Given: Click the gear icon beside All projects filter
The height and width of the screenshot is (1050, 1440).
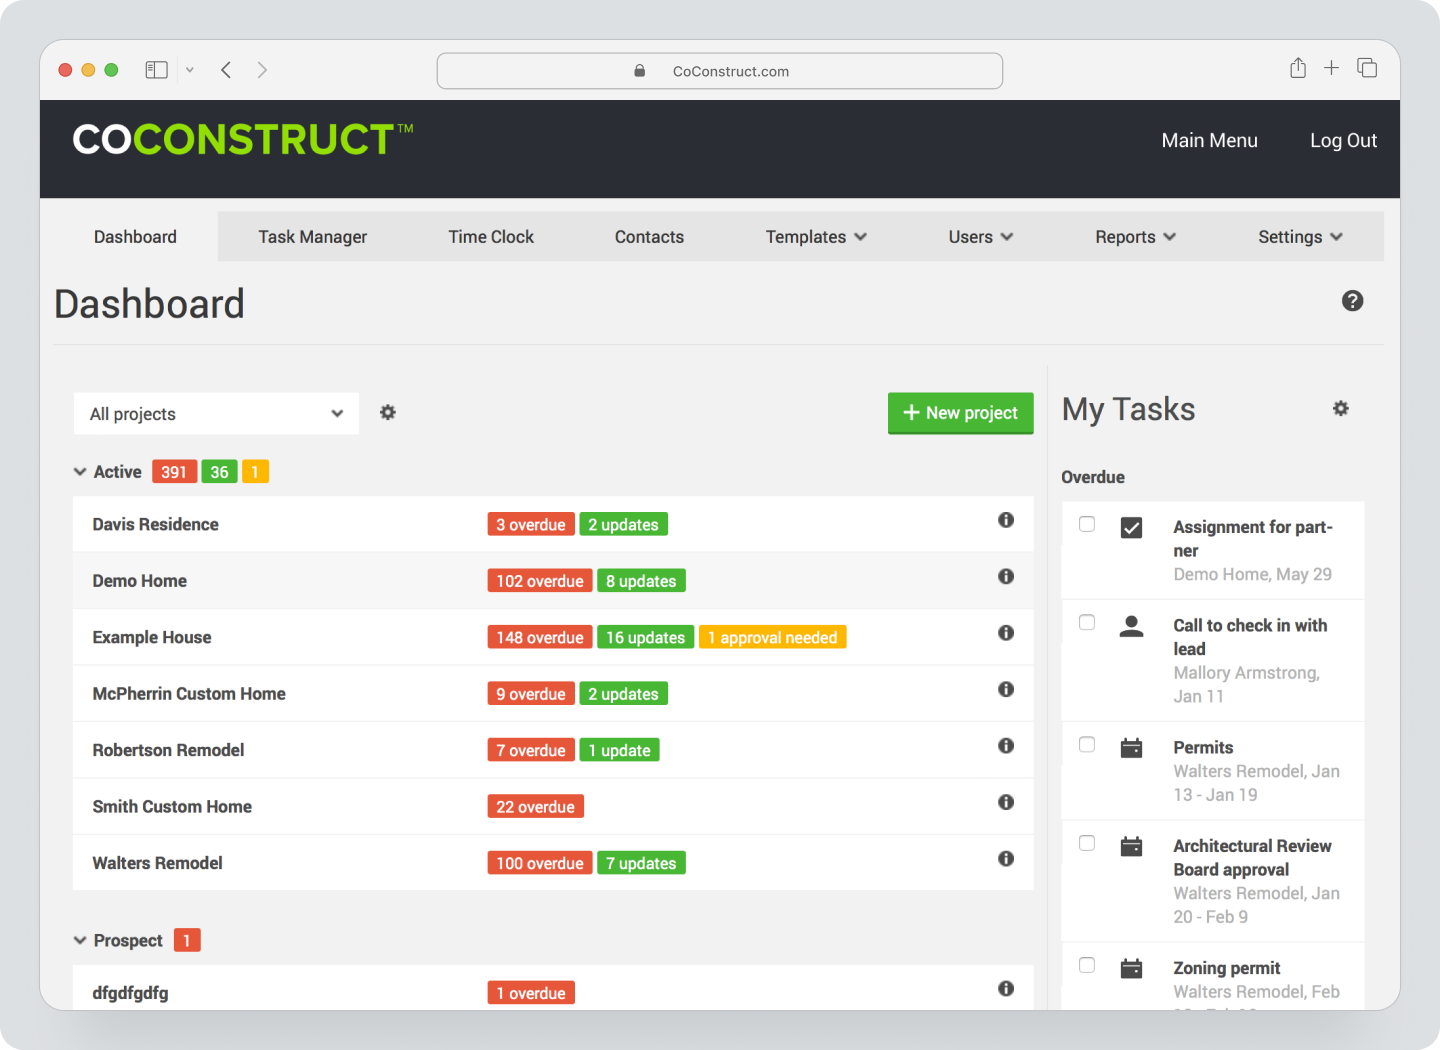Looking at the screenshot, I should (x=388, y=412).
